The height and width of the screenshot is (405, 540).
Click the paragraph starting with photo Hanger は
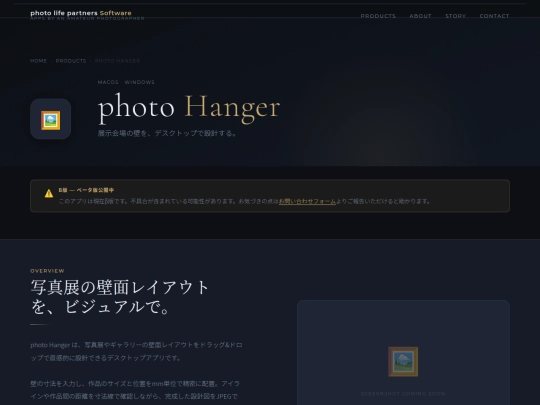[136, 351]
